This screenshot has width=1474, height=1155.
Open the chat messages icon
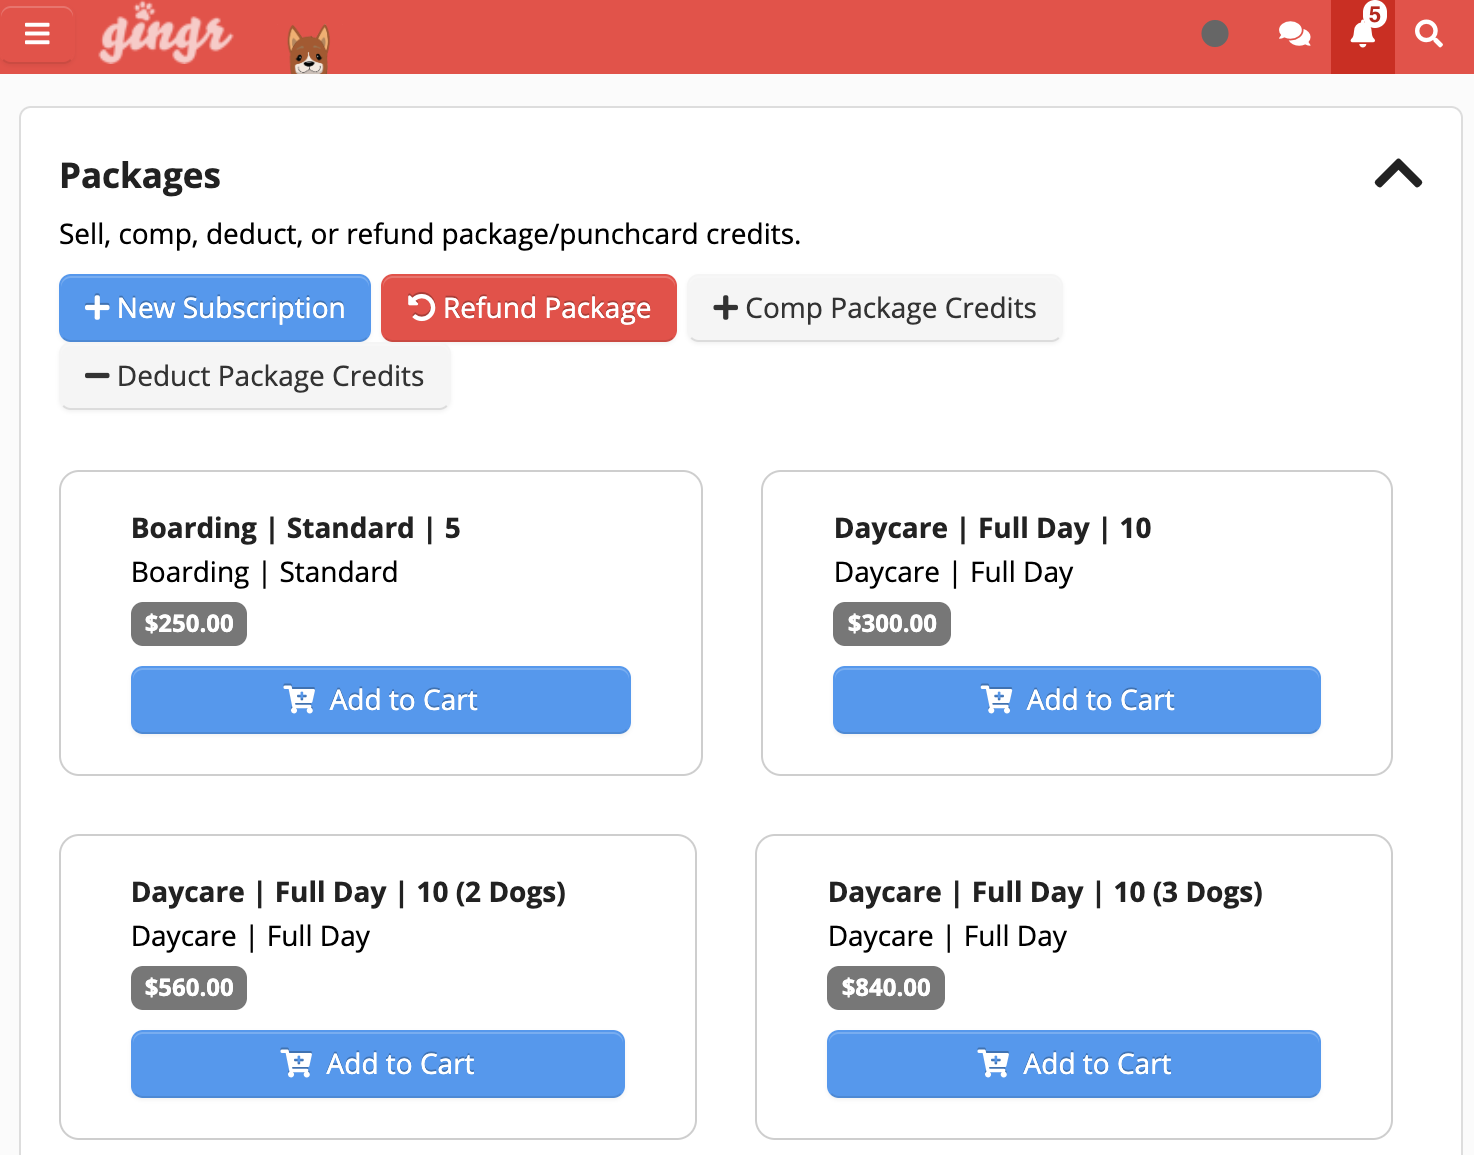[x=1293, y=33]
